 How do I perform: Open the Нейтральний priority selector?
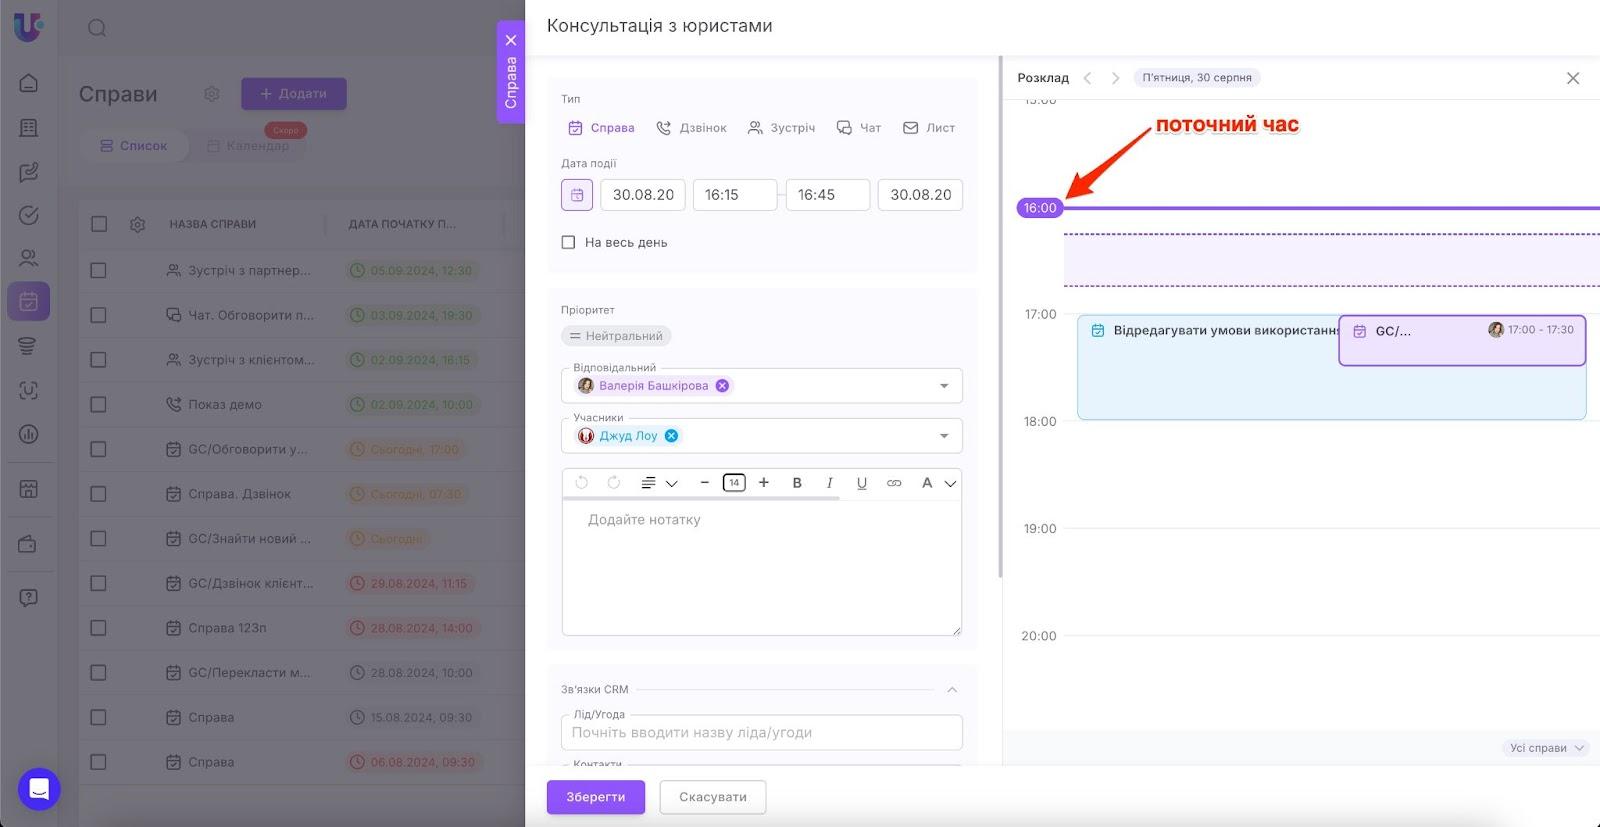click(x=616, y=336)
